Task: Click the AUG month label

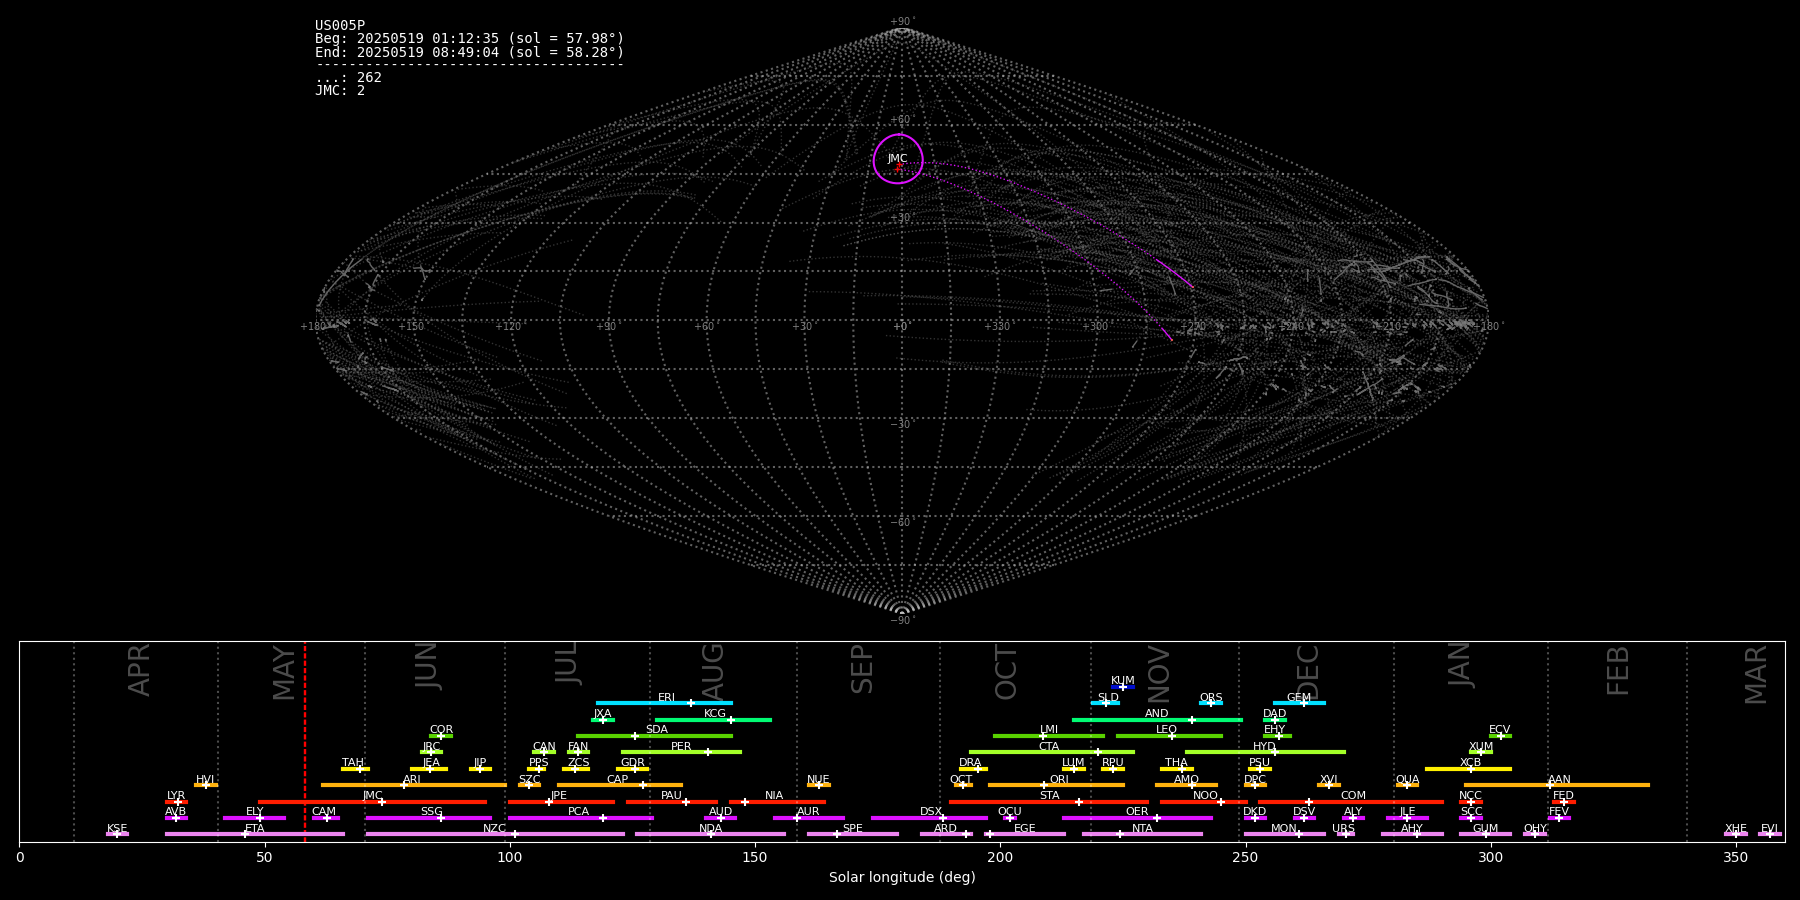Action: pos(713,673)
